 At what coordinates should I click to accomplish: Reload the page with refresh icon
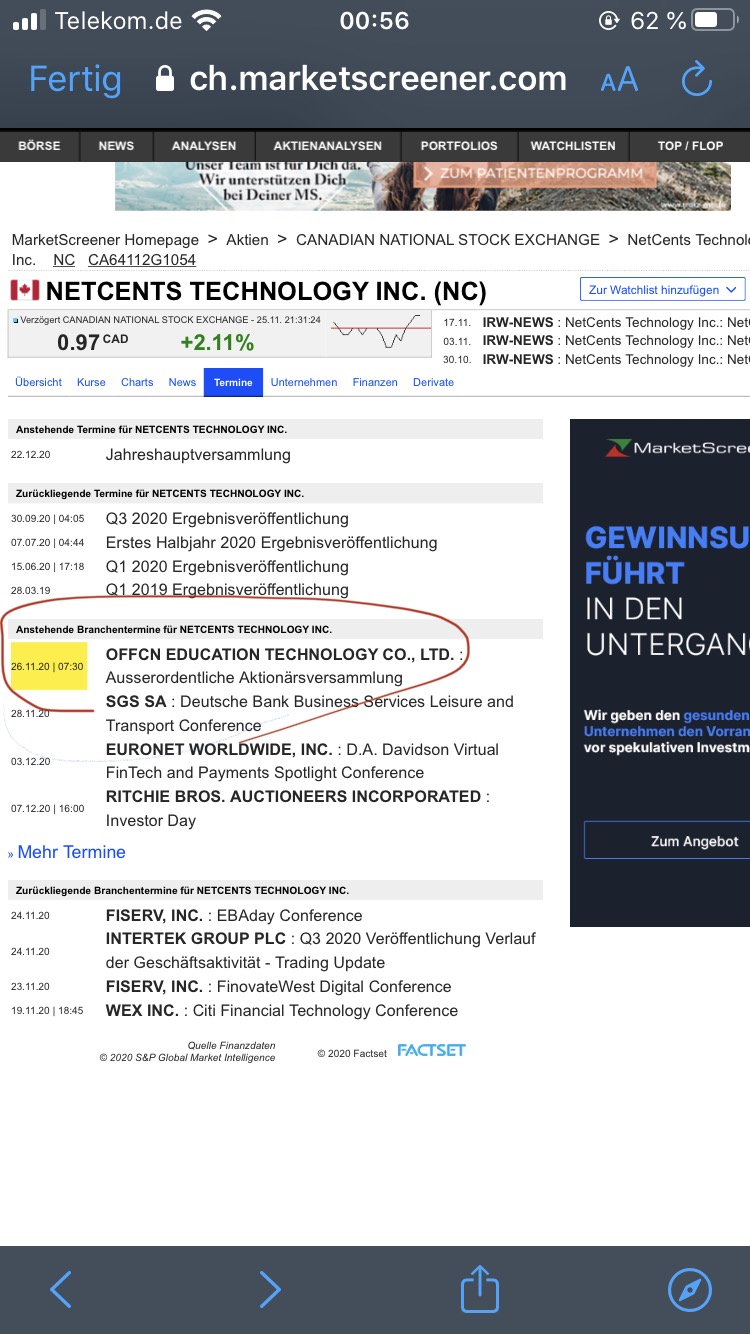pos(696,79)
